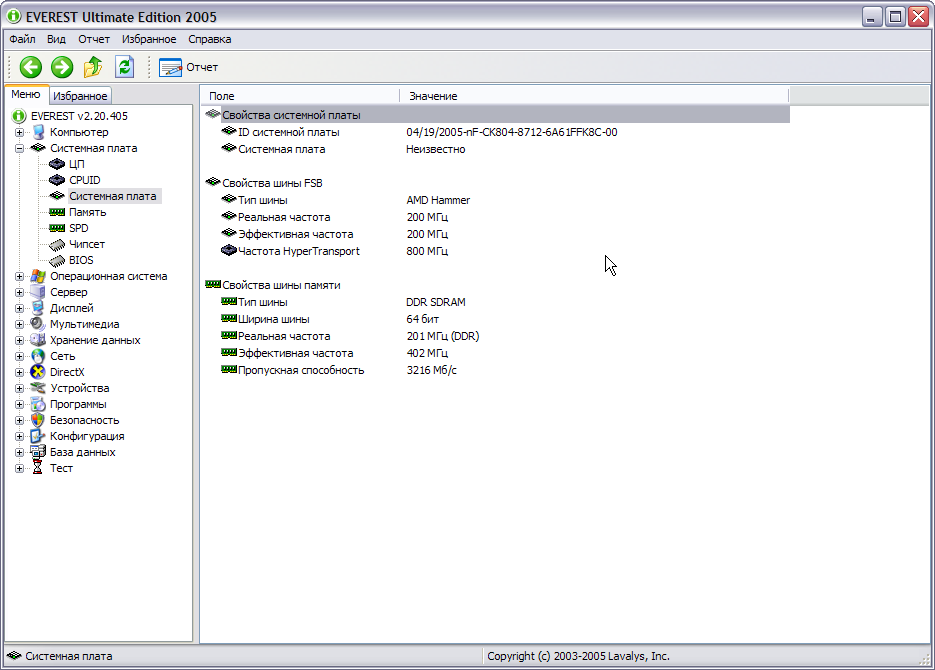Click the SPD memory module icon

point(57,228)
